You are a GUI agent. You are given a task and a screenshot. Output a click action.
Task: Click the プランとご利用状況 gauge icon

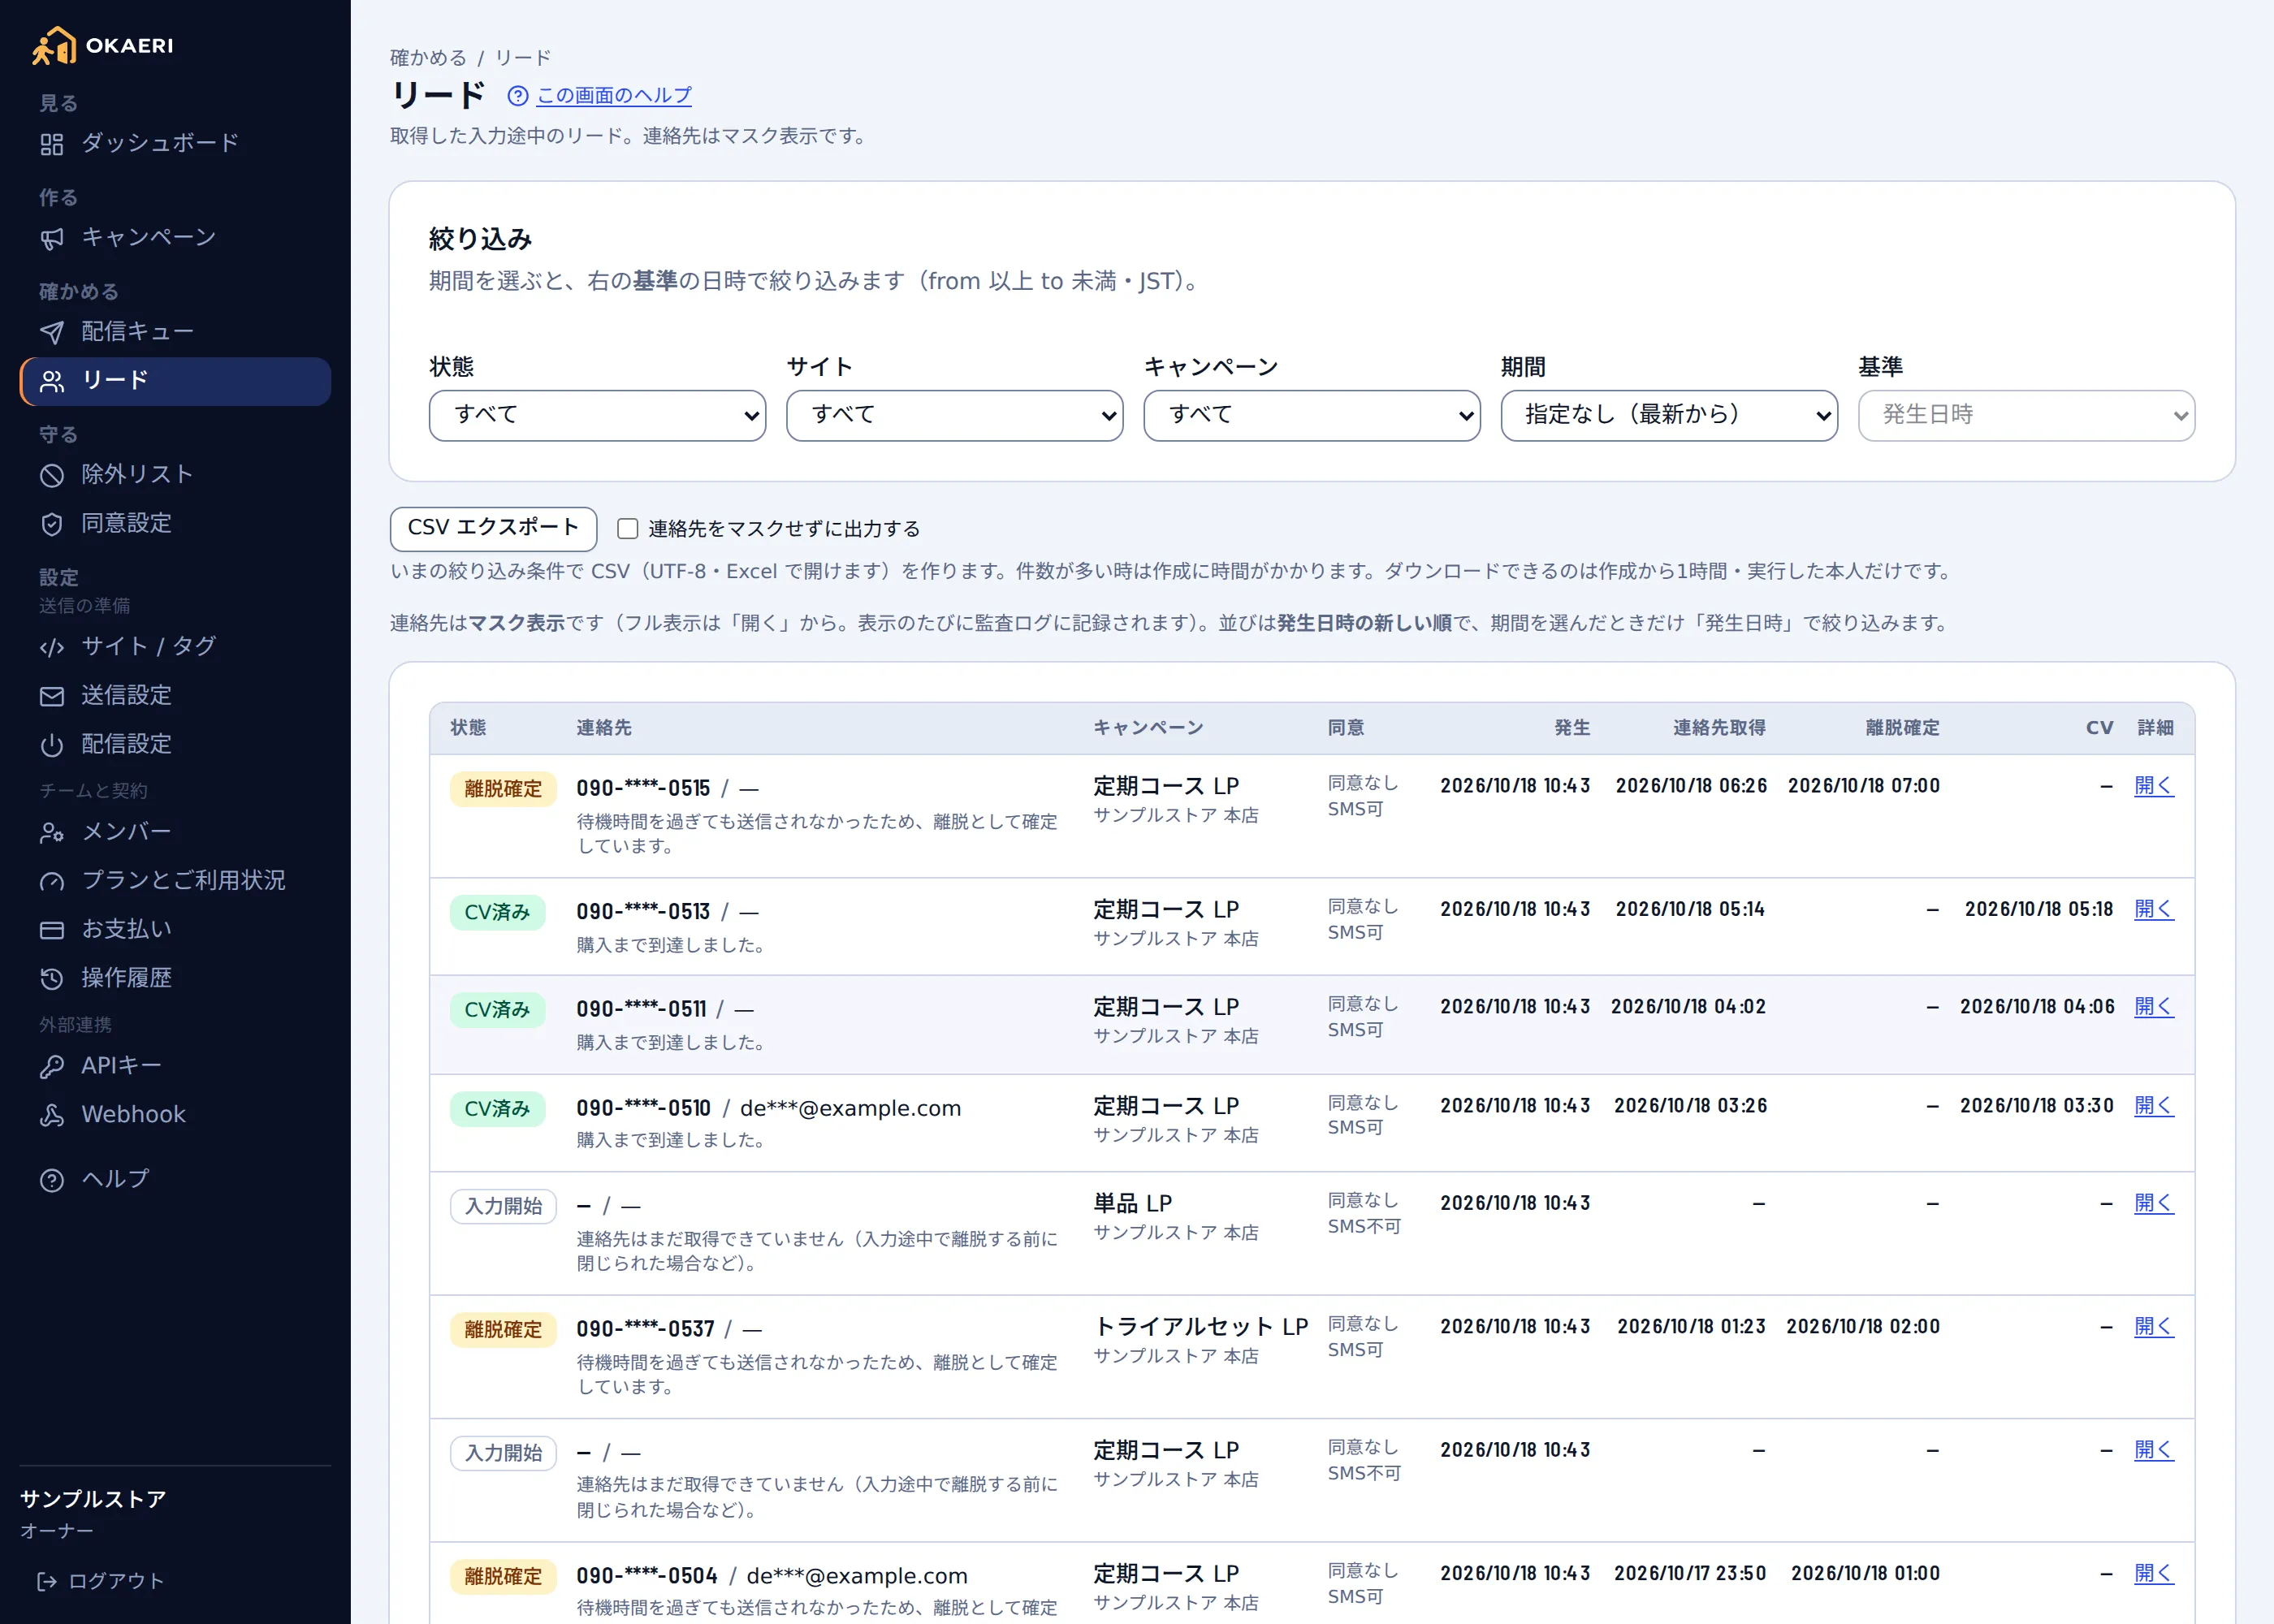(52, 881)
